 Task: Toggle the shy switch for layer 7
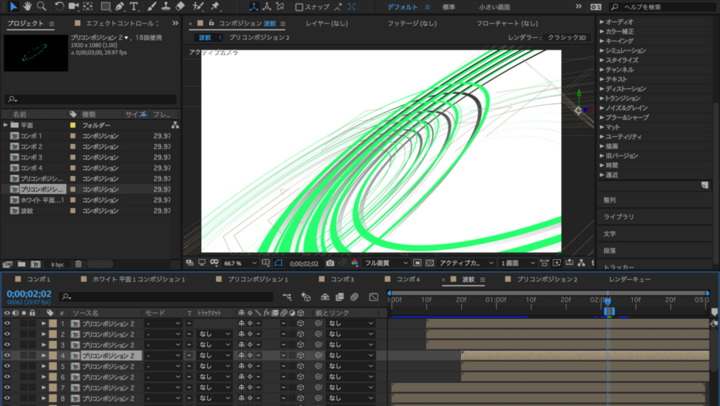click(x=242, y=388)
